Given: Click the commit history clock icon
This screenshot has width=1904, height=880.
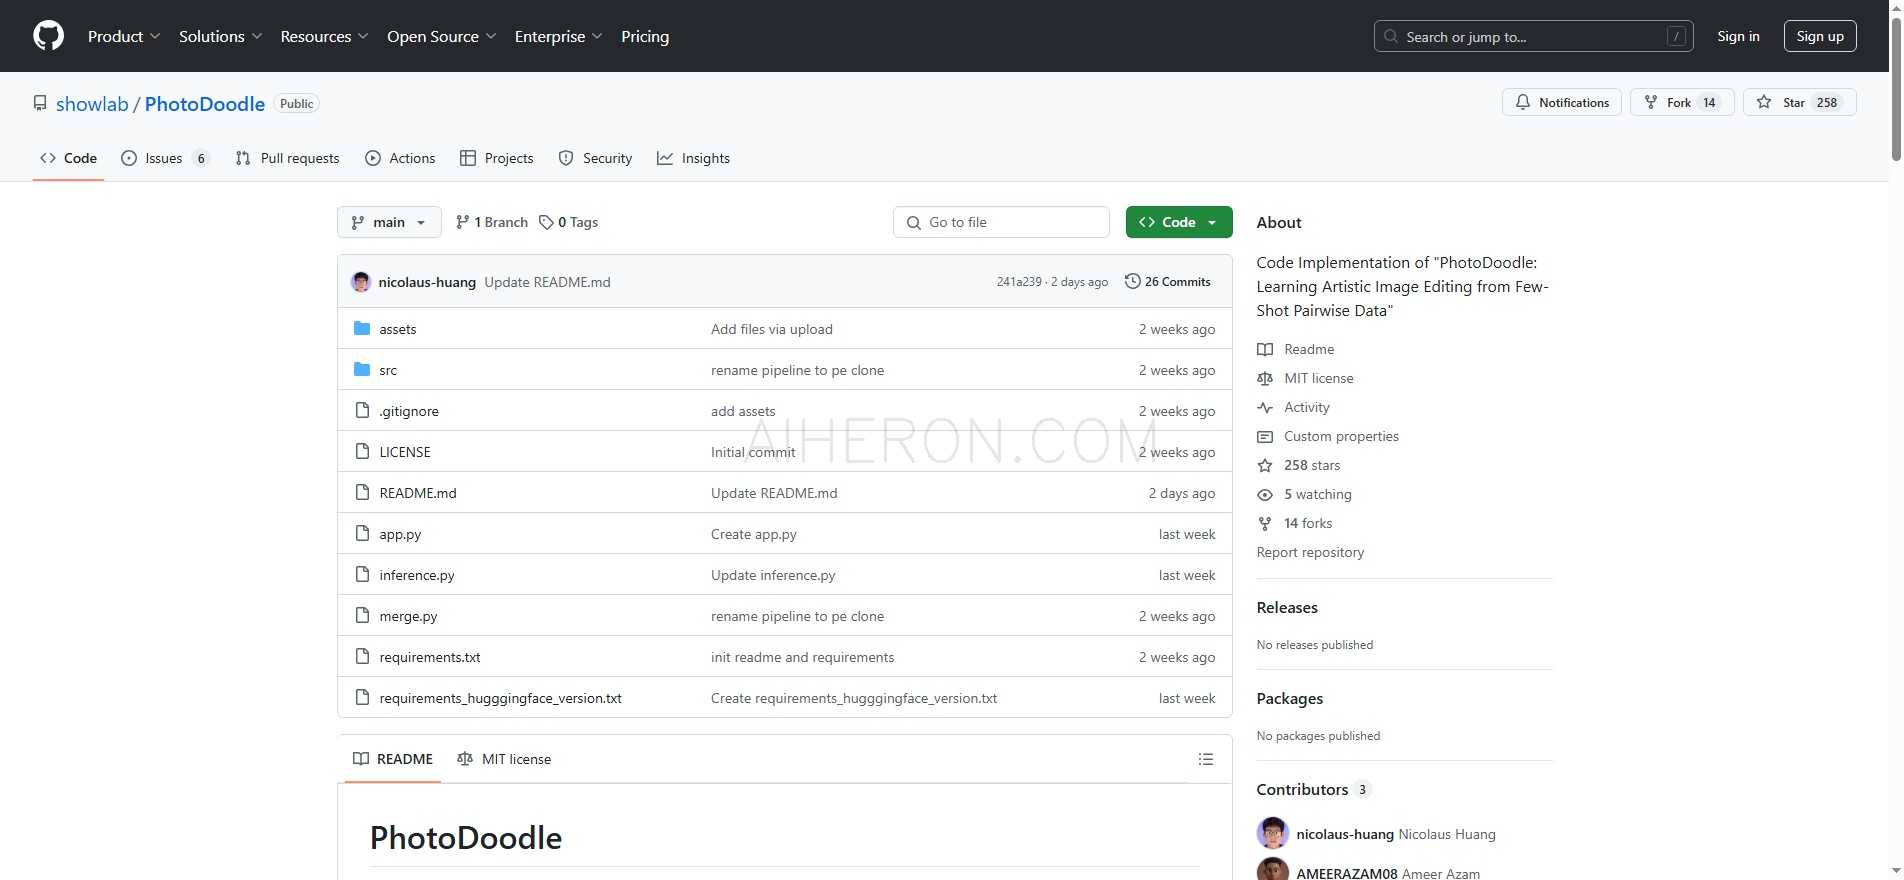Looking at the screenshot, I should click(1132, 281).
